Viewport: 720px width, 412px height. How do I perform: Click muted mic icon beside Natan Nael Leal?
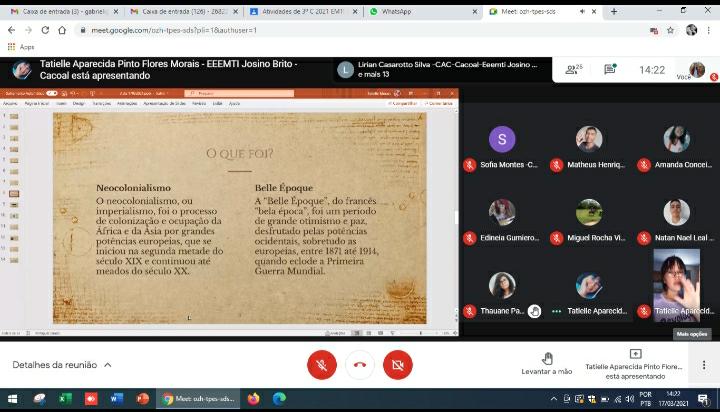tap(644, 238)
